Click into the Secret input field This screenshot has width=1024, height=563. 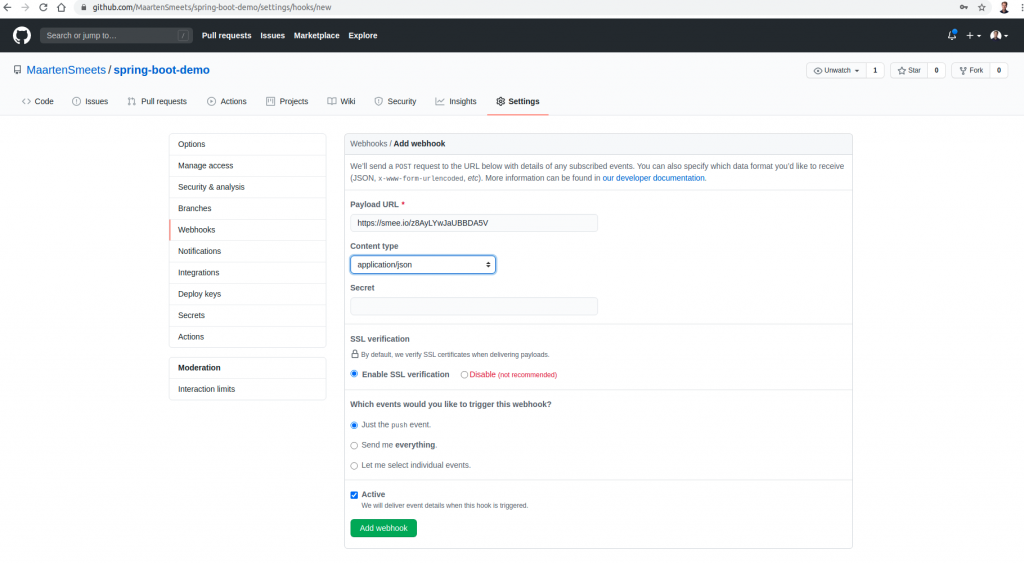pos(473,306)
